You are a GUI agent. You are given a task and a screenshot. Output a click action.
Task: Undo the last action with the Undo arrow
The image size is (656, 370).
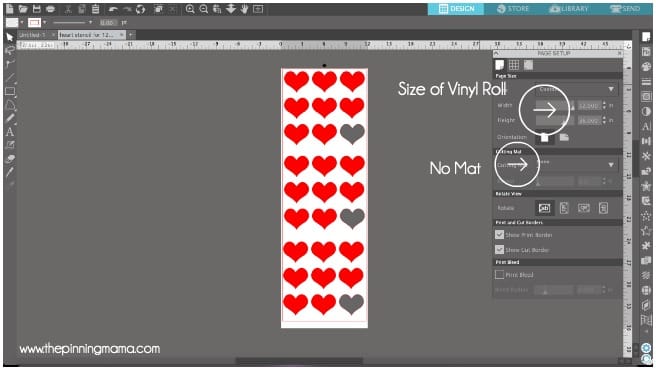click(113, 9)
